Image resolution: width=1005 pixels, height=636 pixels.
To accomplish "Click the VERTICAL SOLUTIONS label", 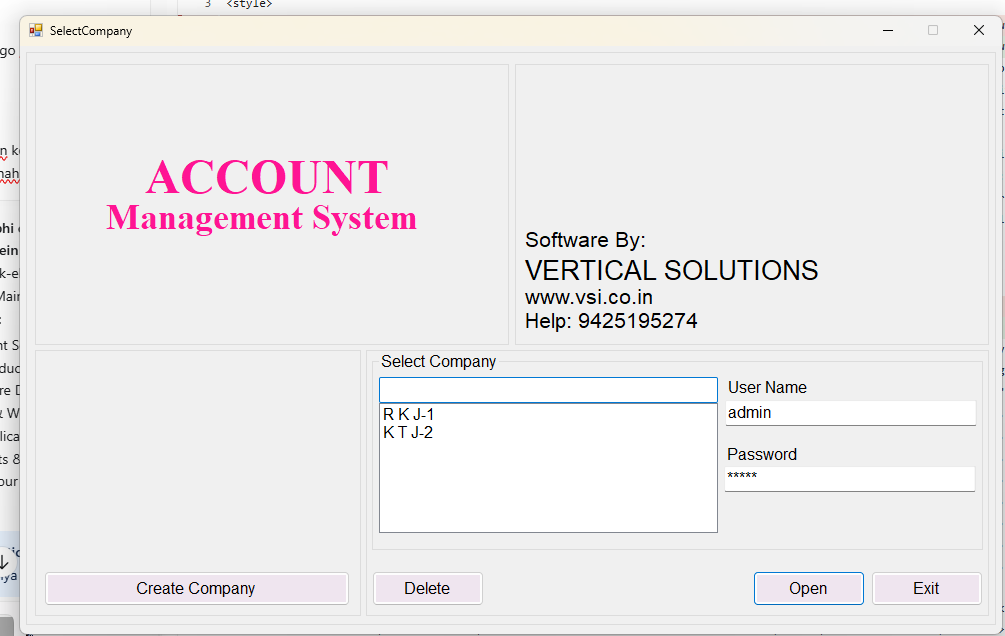I will tap(671, 270).
